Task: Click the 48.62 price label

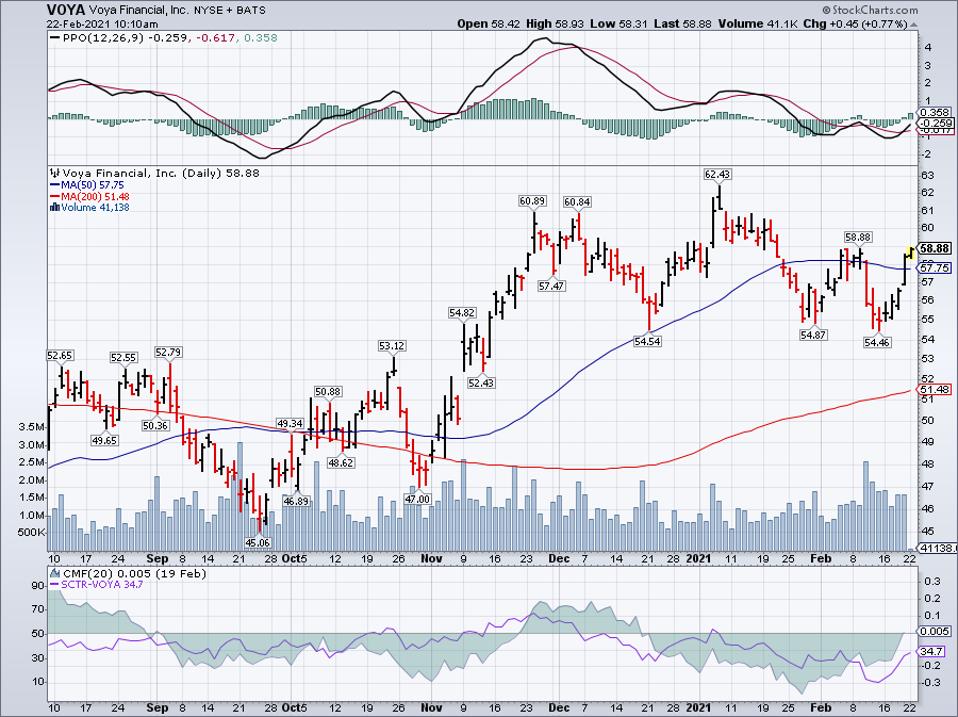Action: tap(341, 463)
